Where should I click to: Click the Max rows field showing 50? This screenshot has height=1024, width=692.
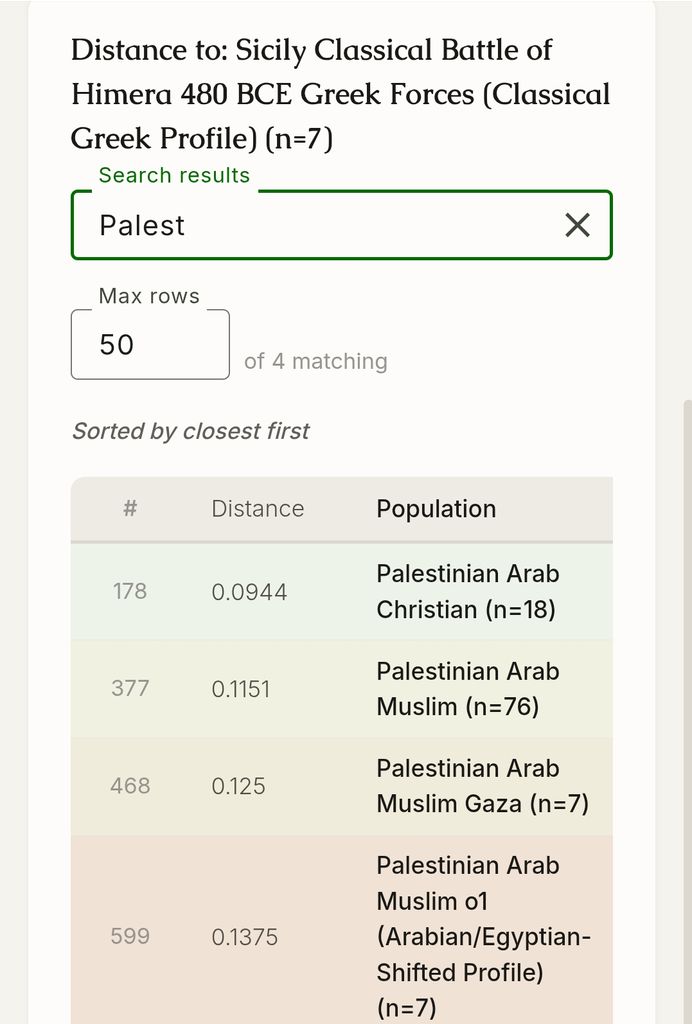click(150, 345)
